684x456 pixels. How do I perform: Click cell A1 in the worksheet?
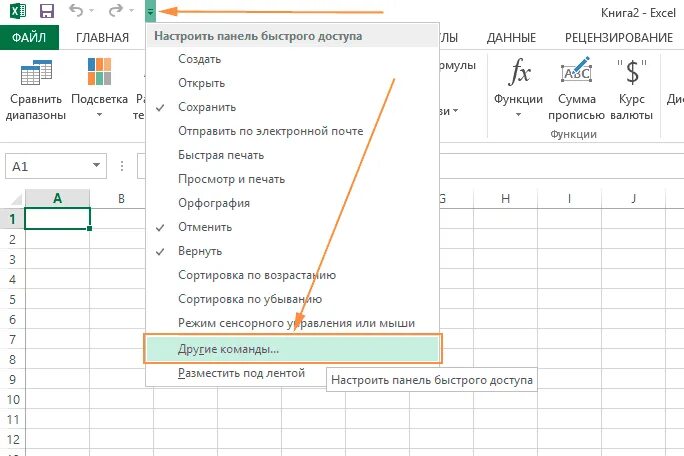58,219
